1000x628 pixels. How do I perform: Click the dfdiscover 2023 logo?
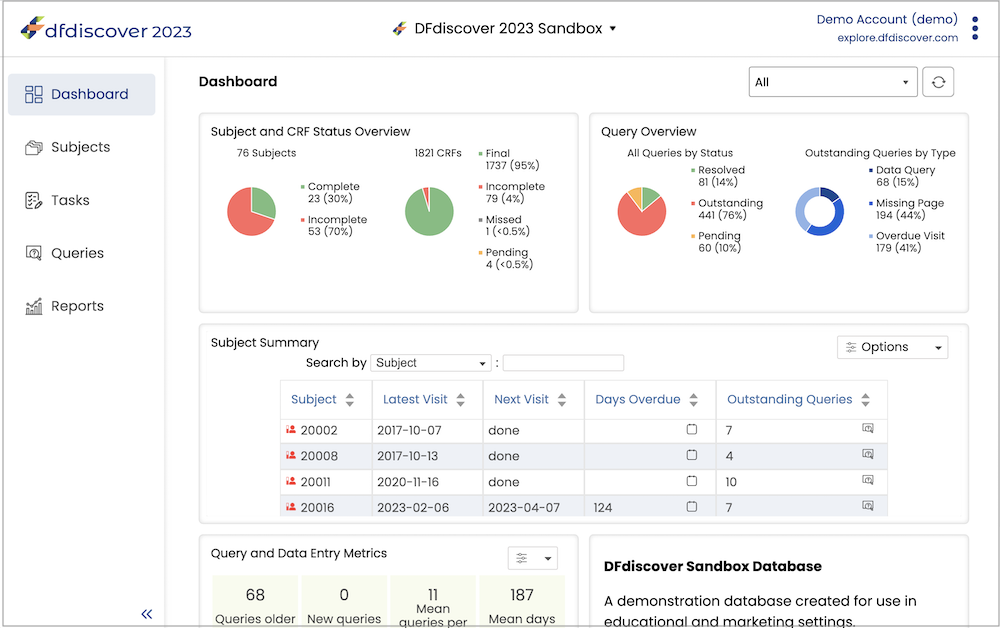(x=106, y=29)
